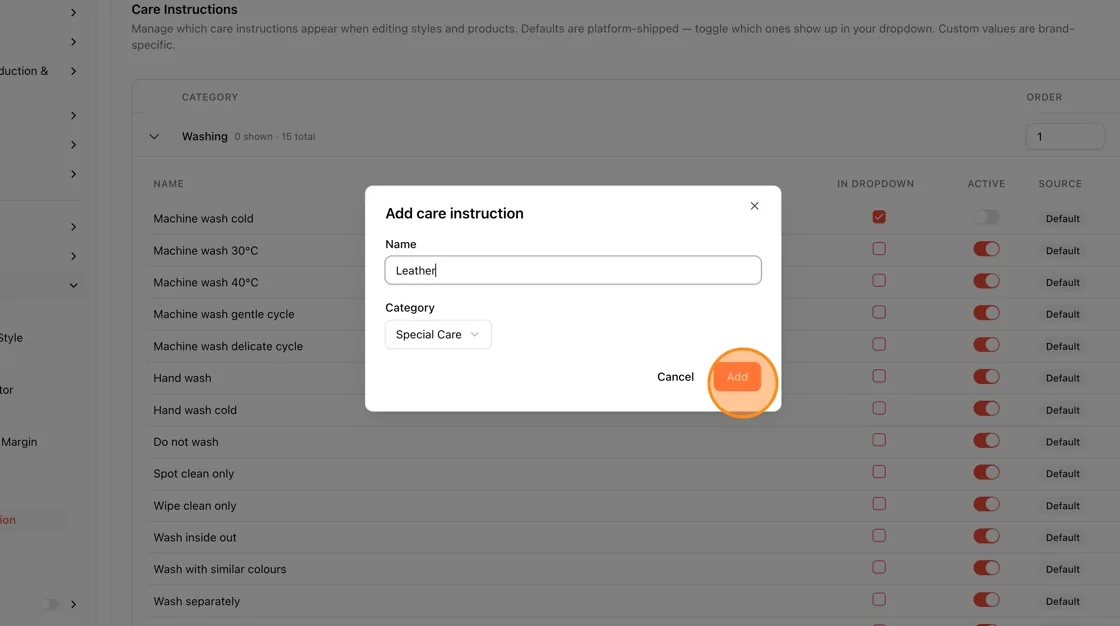Check In Dropdown for Hand wash cold
Viewport: 1120px width, 626px height.
(x=879, y=408)
